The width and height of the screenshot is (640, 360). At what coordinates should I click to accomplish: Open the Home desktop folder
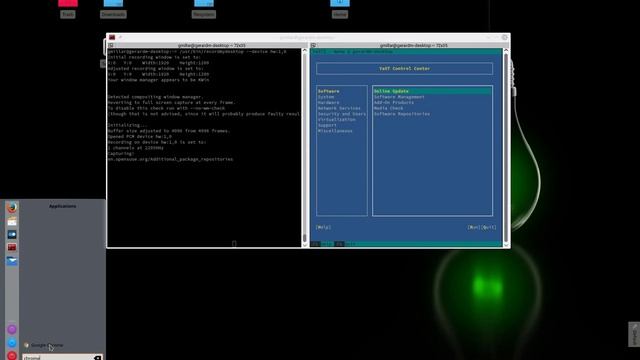(340, 9)
